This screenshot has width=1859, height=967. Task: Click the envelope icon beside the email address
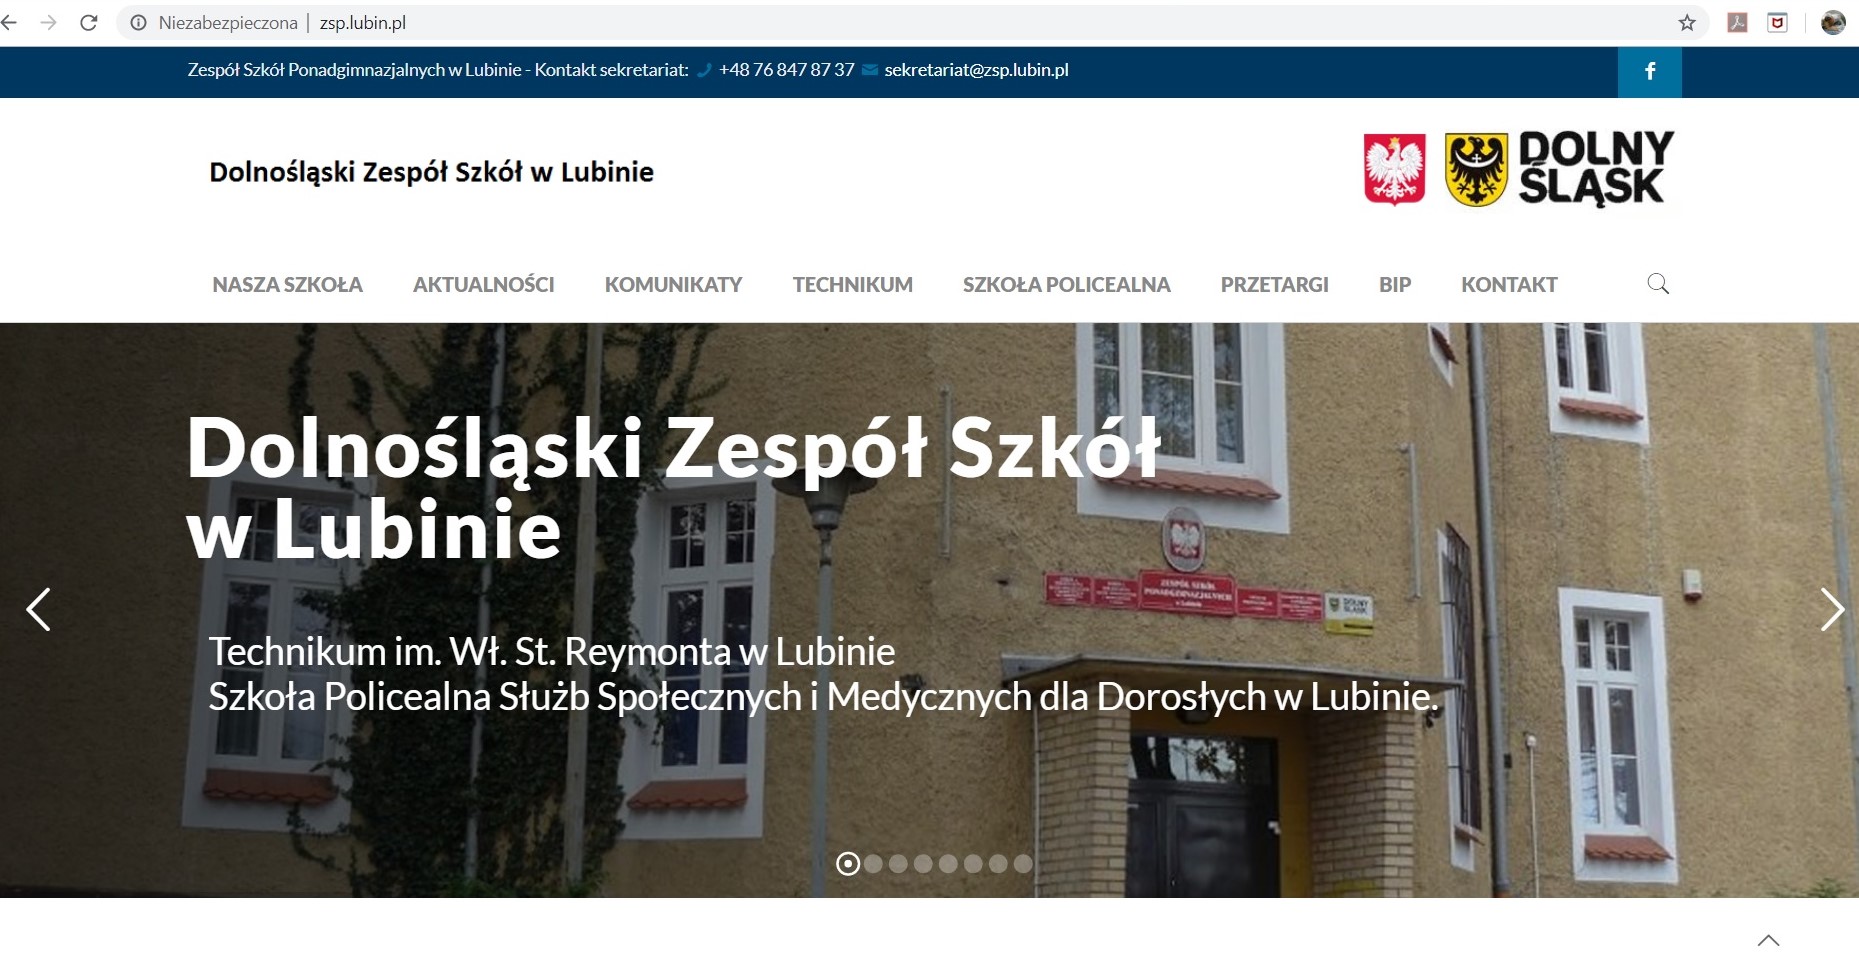(869, 71)
